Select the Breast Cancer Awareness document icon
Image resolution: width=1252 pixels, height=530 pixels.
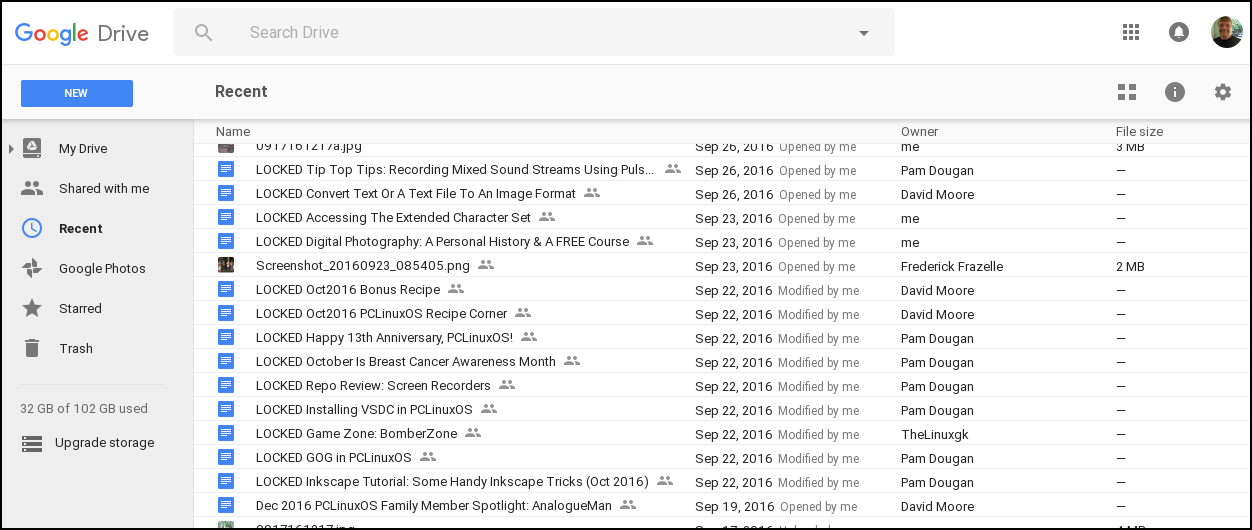pyautogui.click(x=226, y=362)
